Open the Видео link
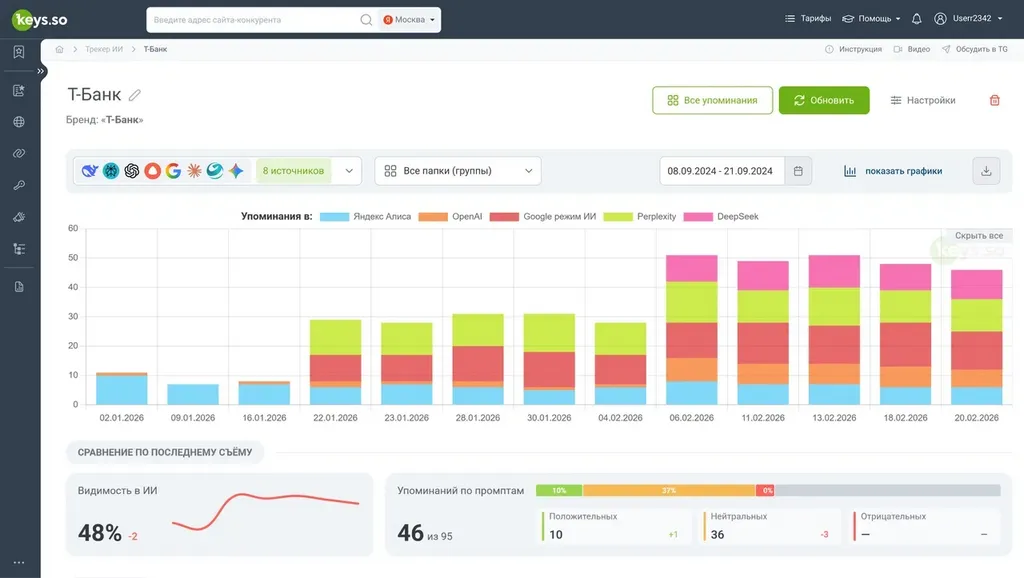This screenshot has width=1024, height=578. (912, 49)
